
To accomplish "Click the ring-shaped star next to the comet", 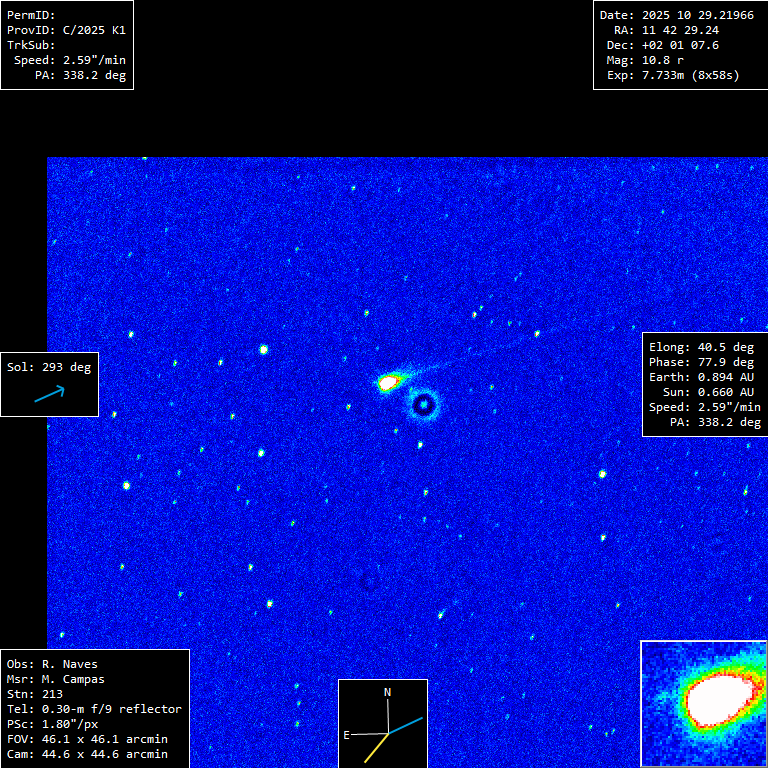I will point(424,405).
